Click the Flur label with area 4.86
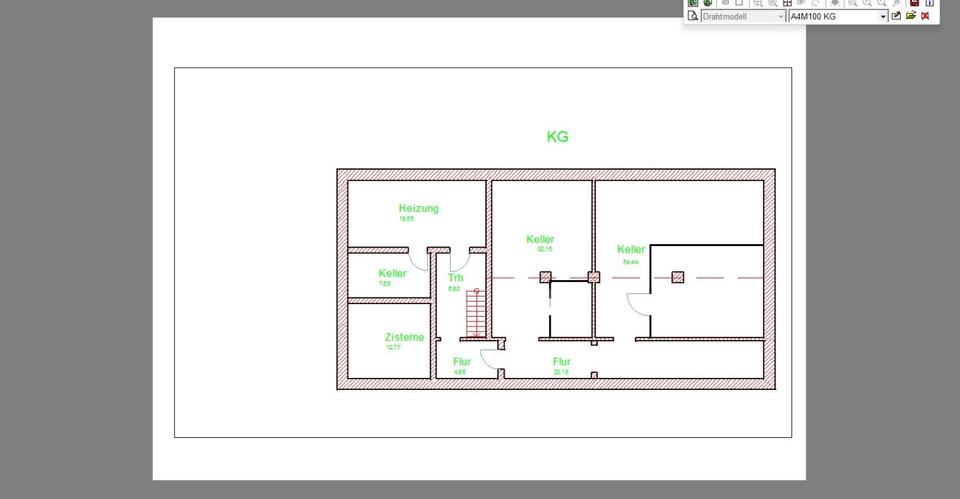 point(461,362)
